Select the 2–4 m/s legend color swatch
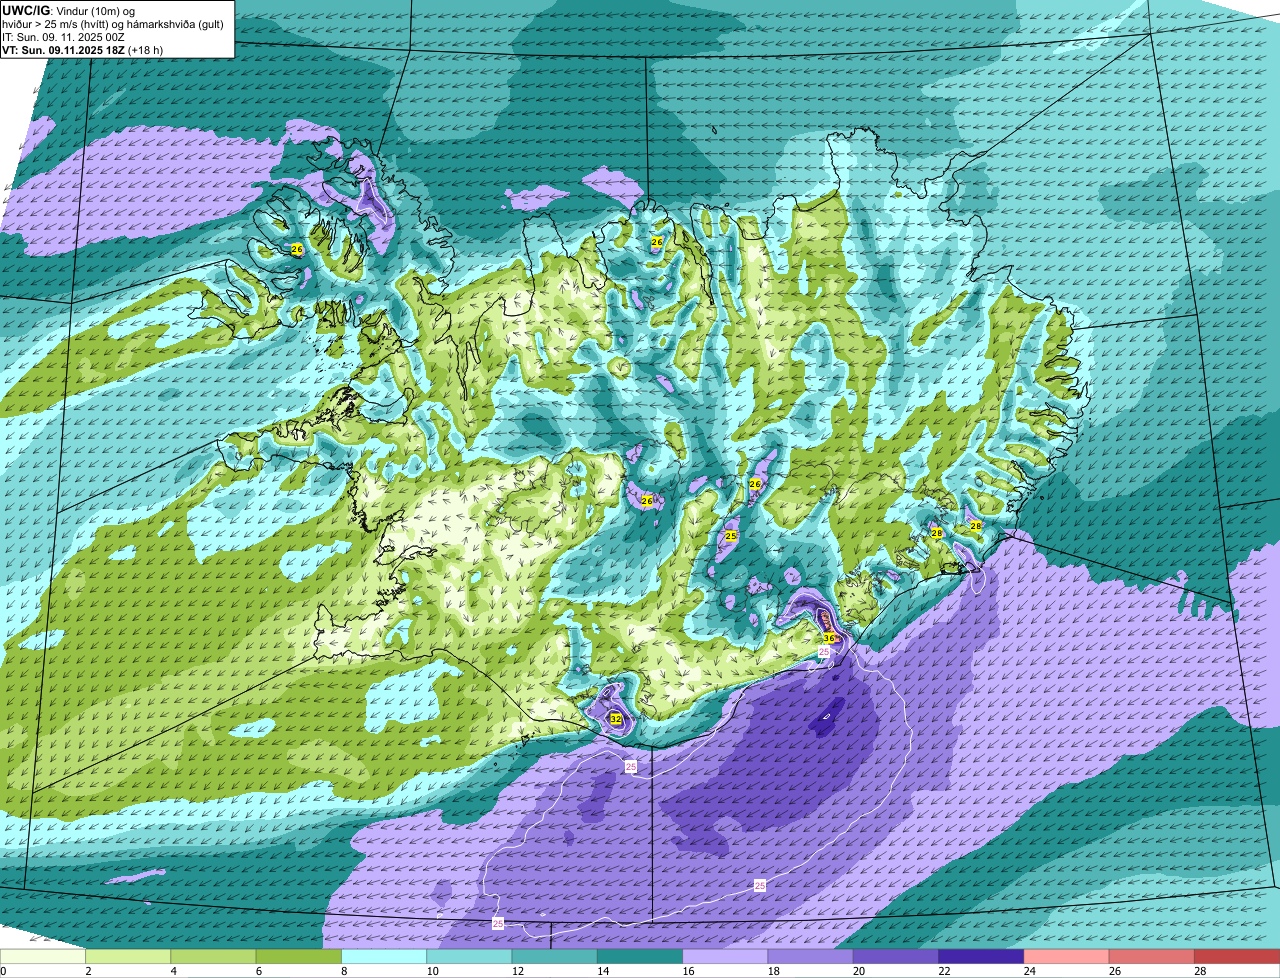 tap(128, 956)
